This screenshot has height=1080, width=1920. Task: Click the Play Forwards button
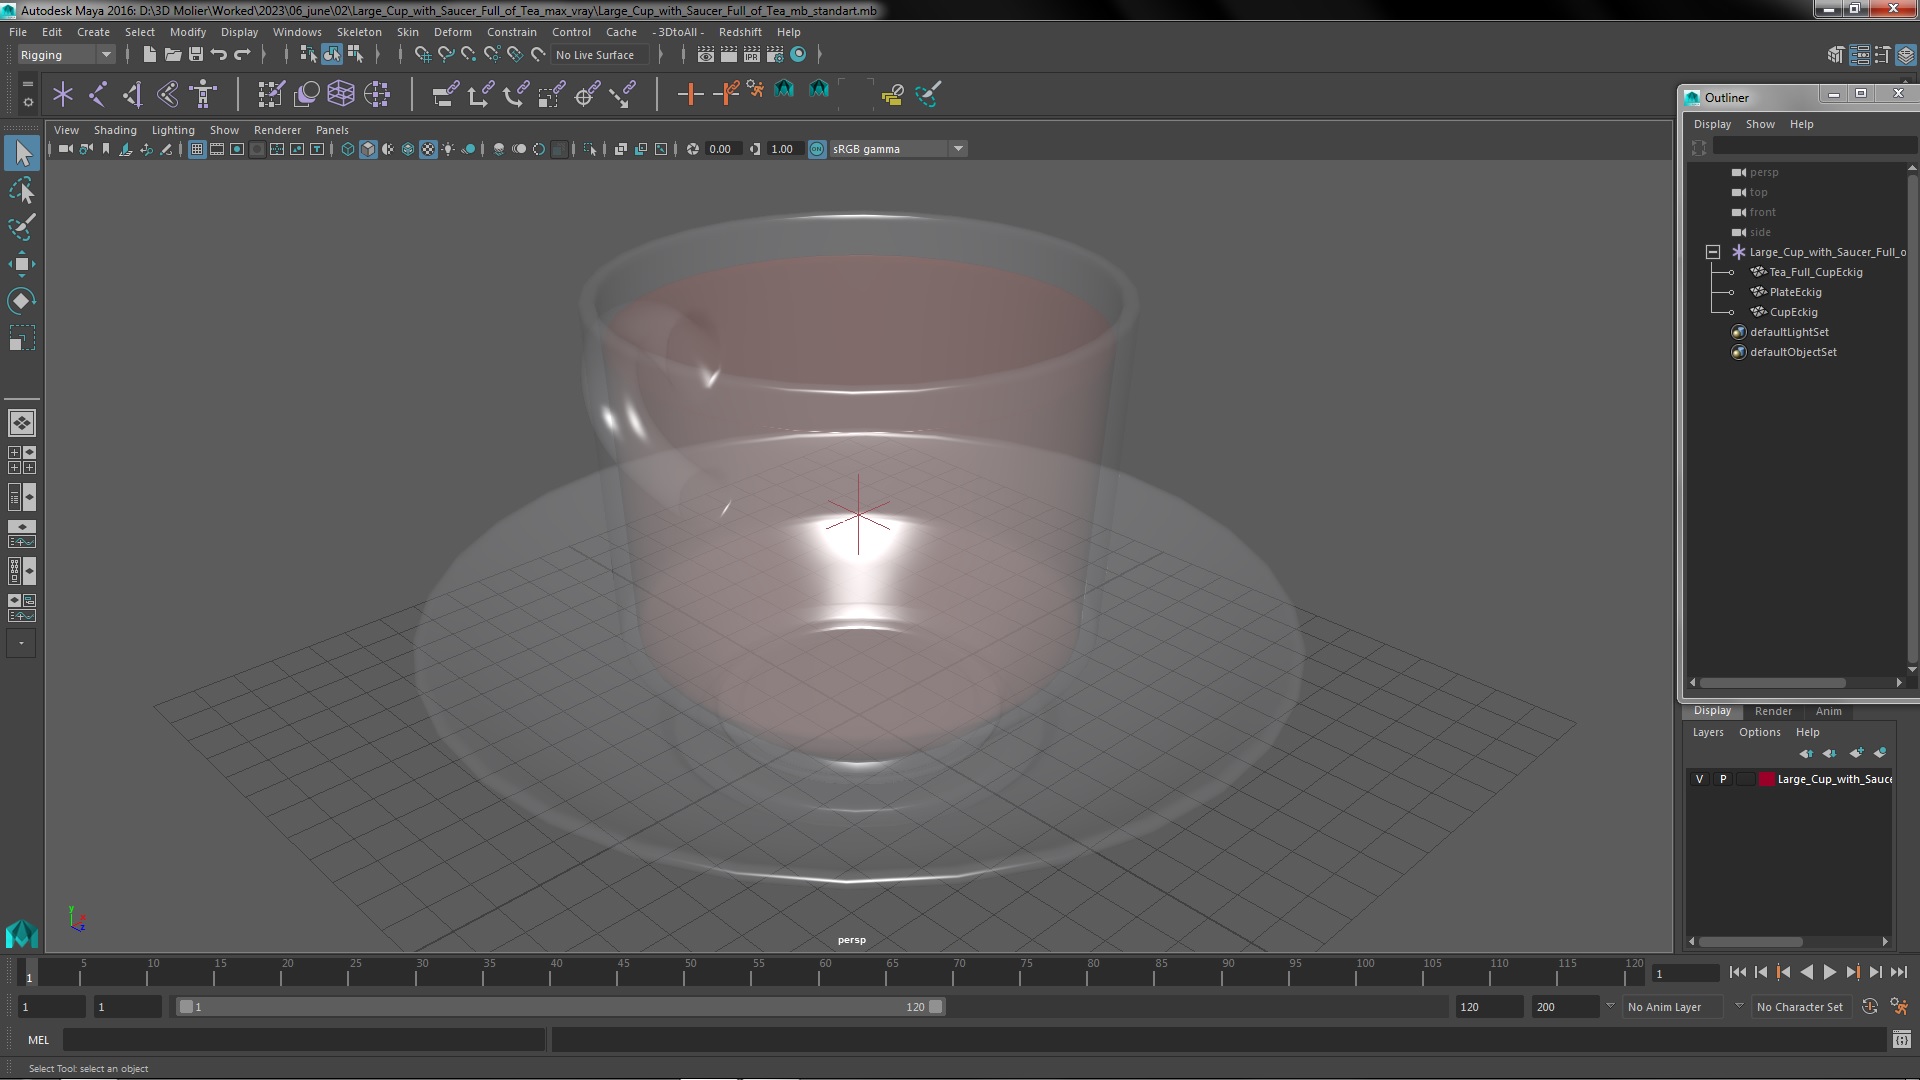pyautogui.click(x=1829, y=972)
